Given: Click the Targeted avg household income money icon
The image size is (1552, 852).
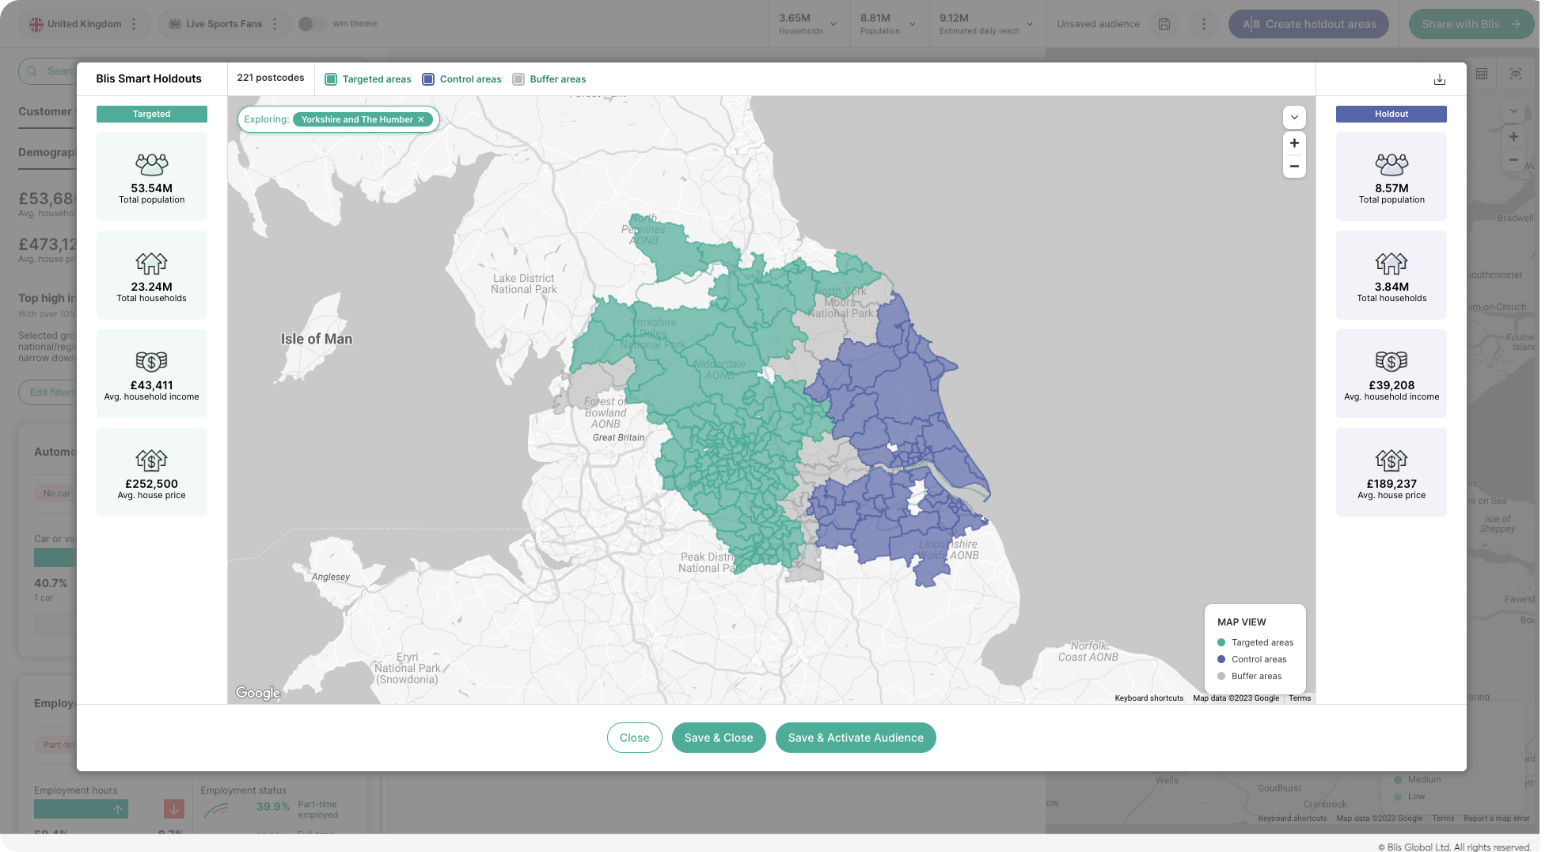Looking at the screenshot, I should click(152, 361).
